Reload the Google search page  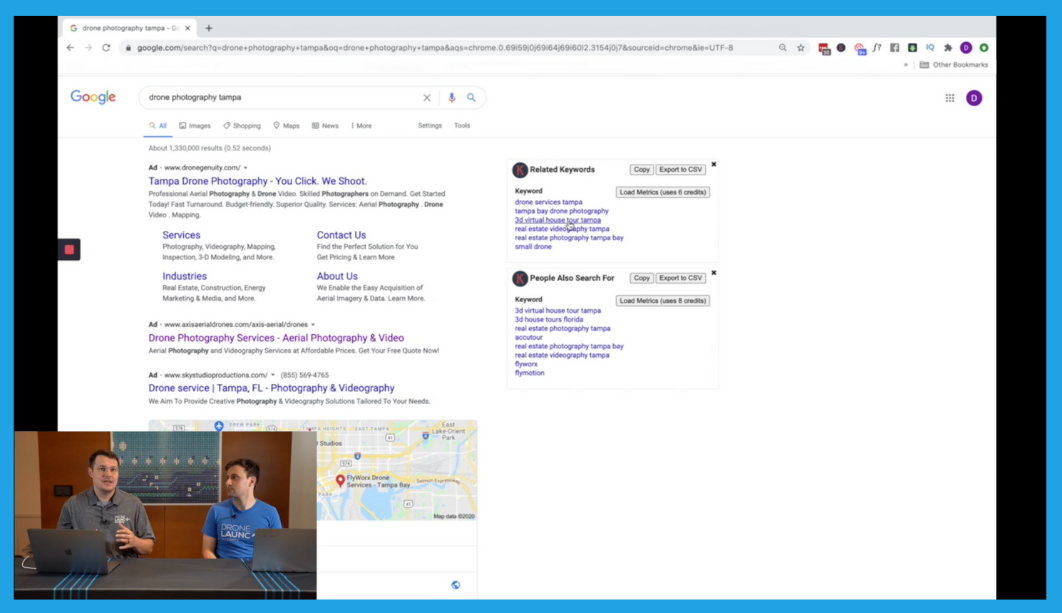(x=106, y=47)
